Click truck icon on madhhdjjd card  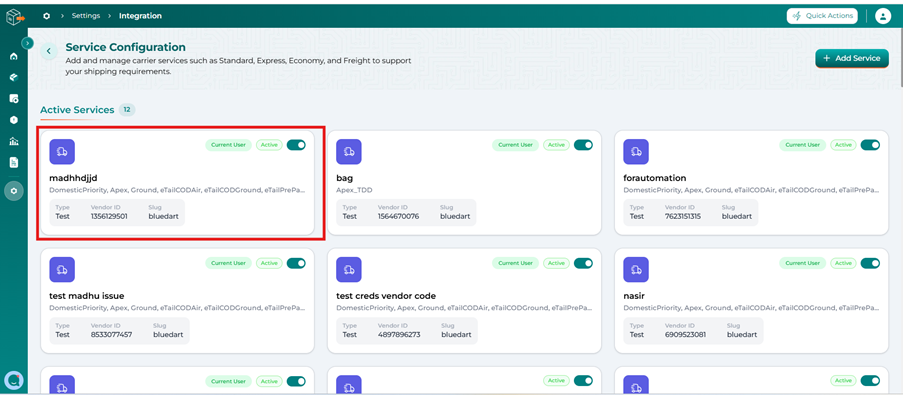coord(62,151)
